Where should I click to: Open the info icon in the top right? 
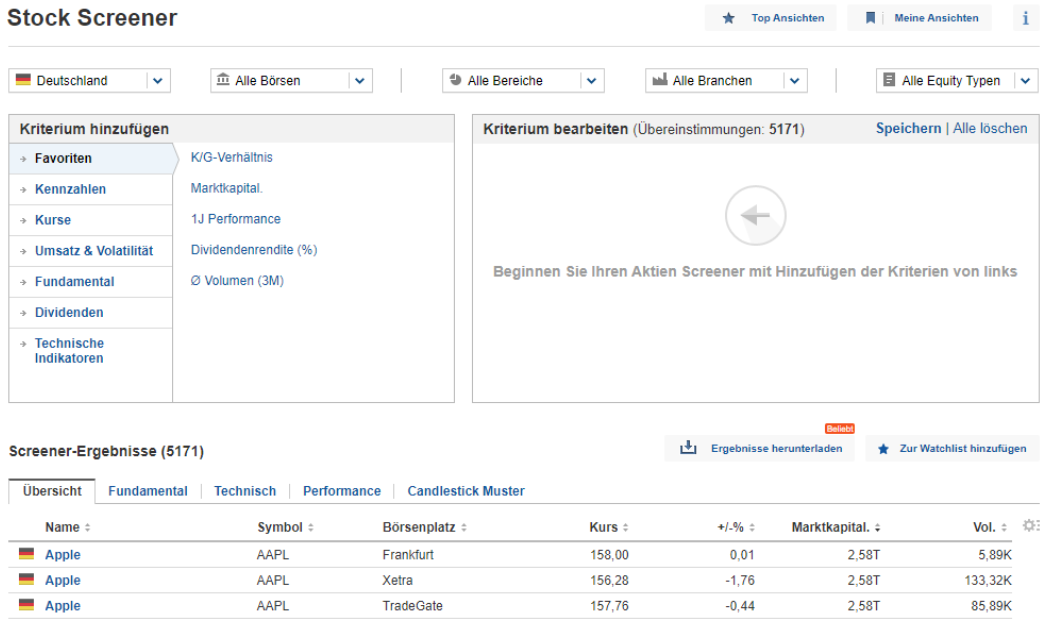(x=1024, y=17)
